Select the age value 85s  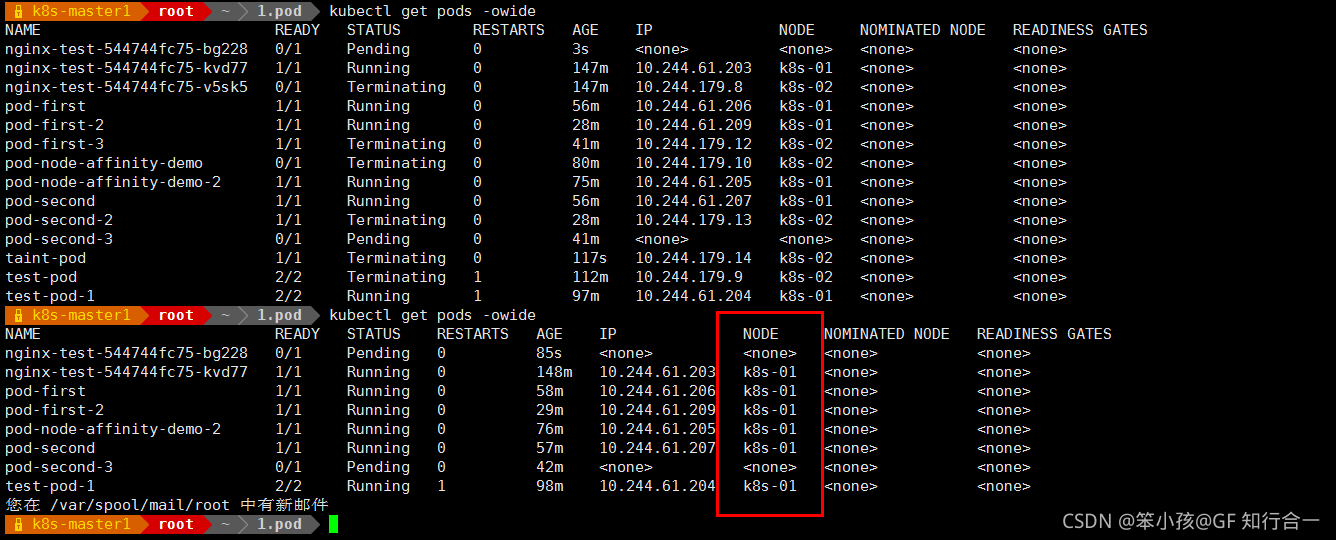(549, 353)
